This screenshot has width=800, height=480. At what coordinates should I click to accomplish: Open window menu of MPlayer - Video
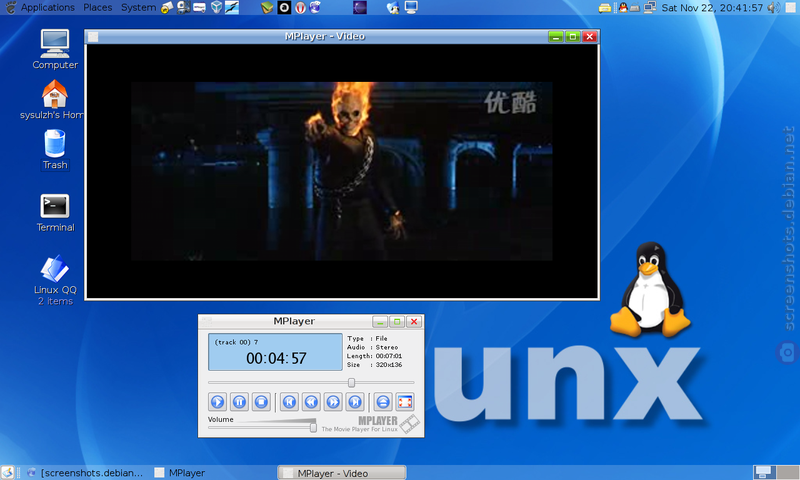click(93, 37)
